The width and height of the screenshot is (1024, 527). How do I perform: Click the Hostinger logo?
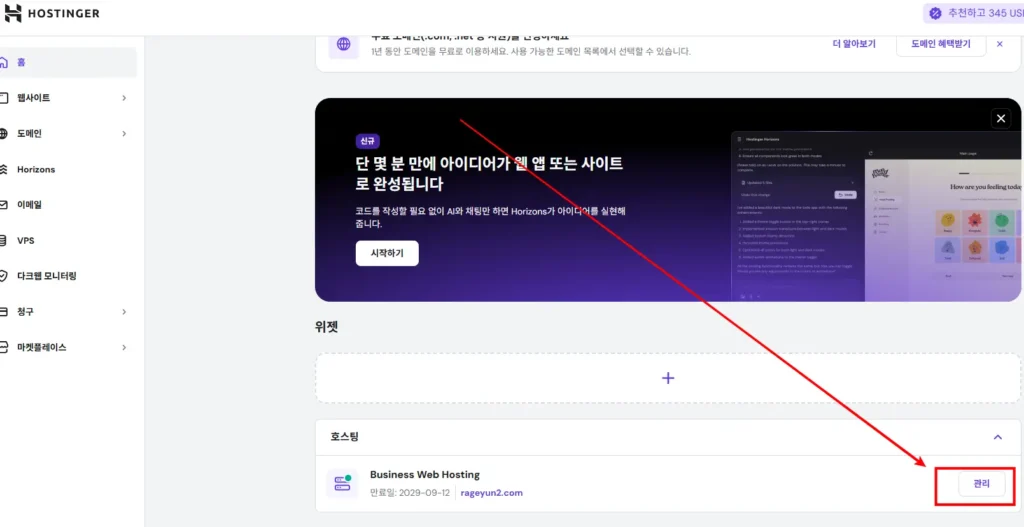click(52, 13)
